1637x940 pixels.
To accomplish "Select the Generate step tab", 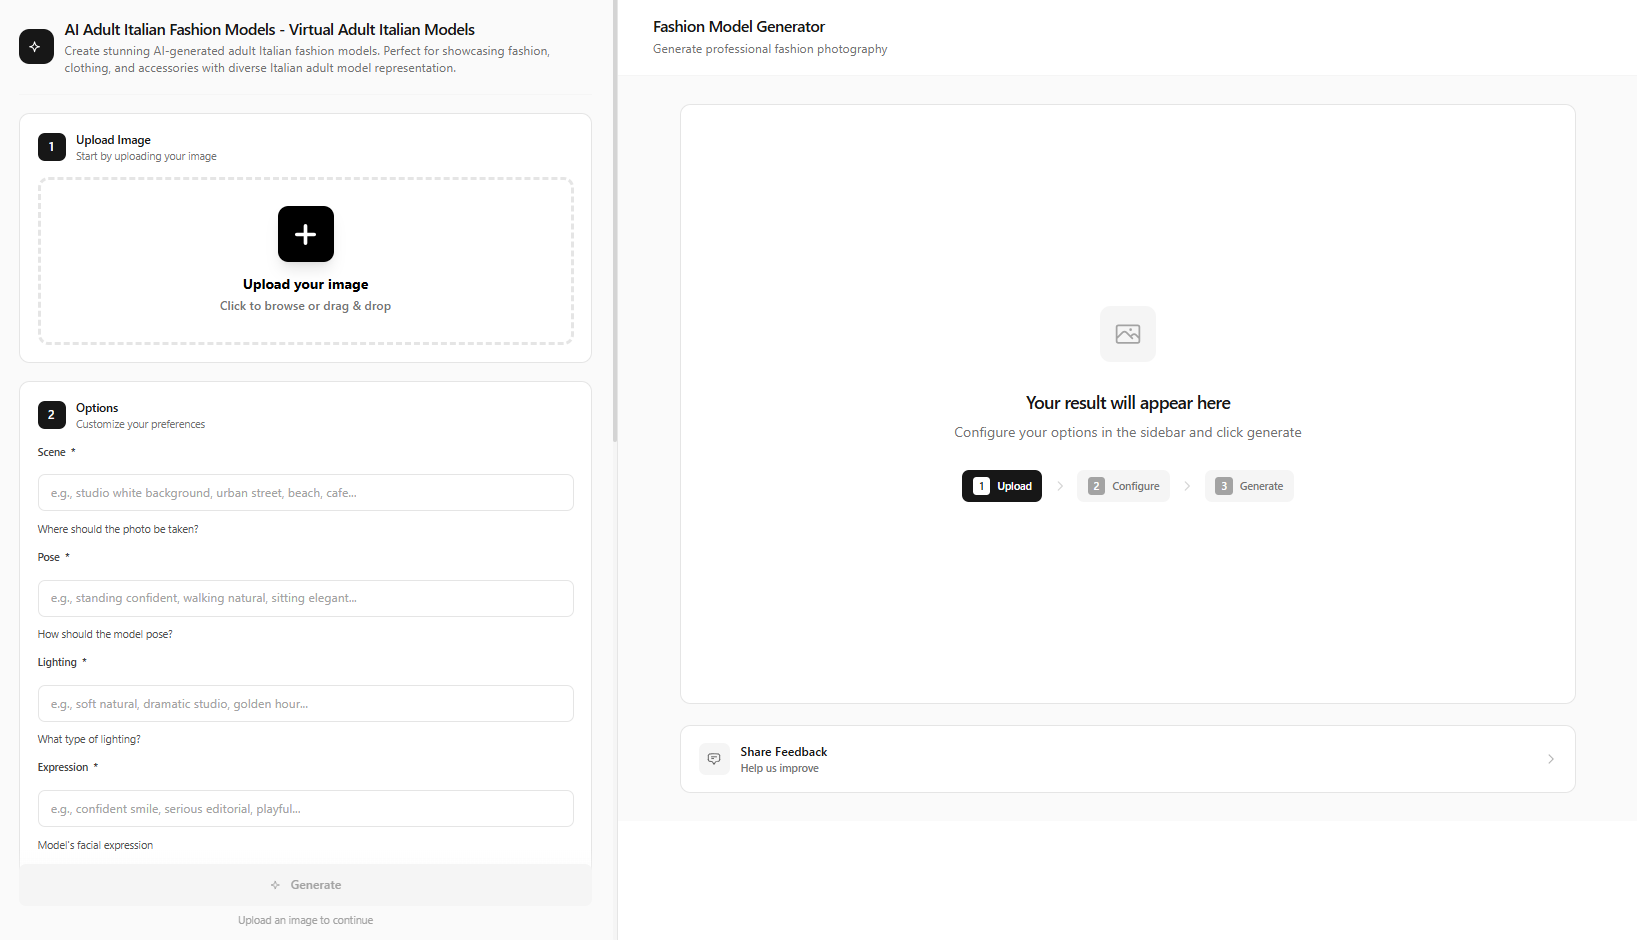I will pos(1249,486).
